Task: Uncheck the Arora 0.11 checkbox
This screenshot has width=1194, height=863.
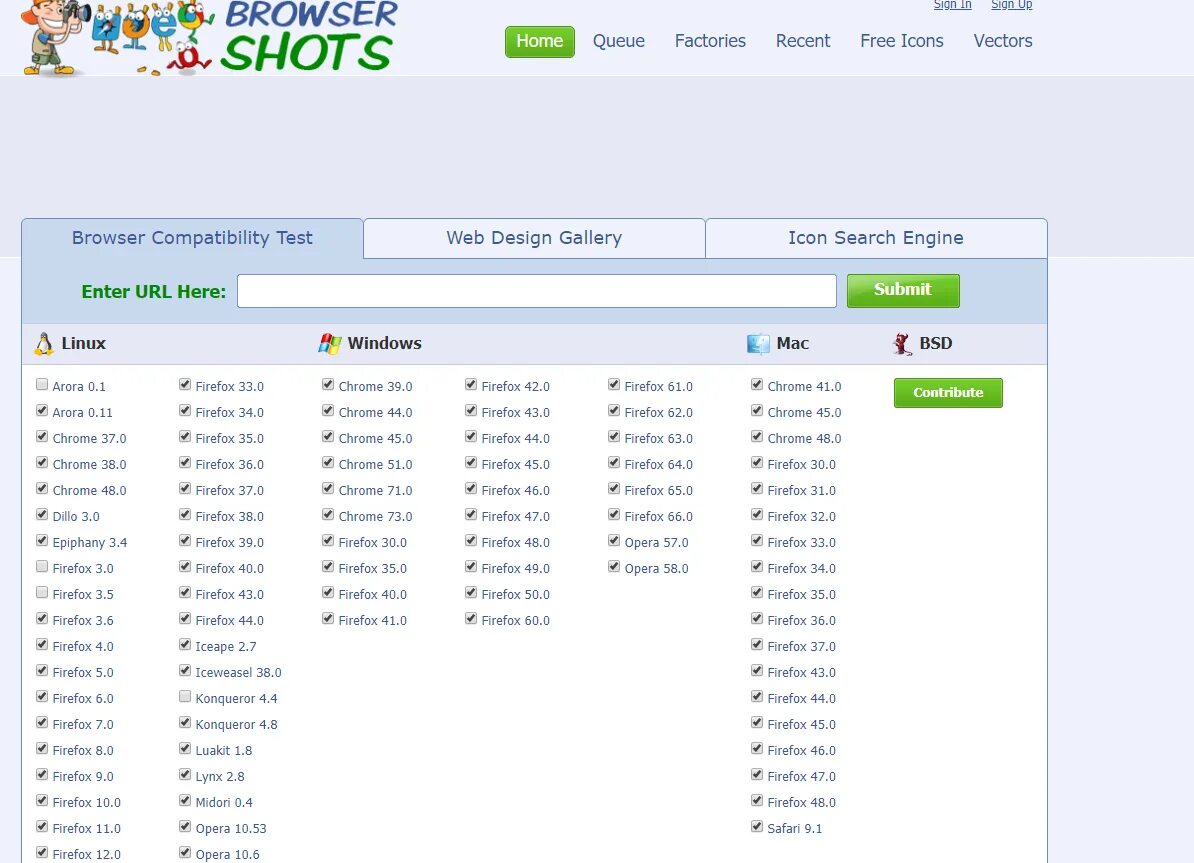Action: 42,411
